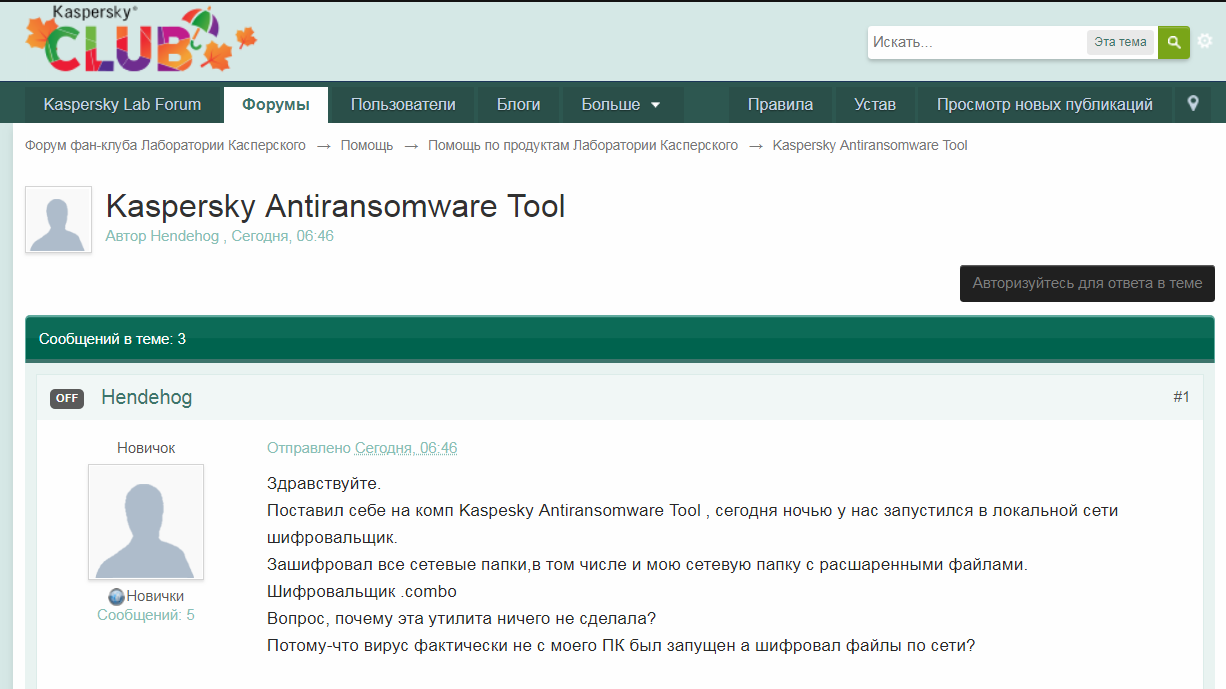Click the greeting 'Здравствуйте.'

[325, 484]
